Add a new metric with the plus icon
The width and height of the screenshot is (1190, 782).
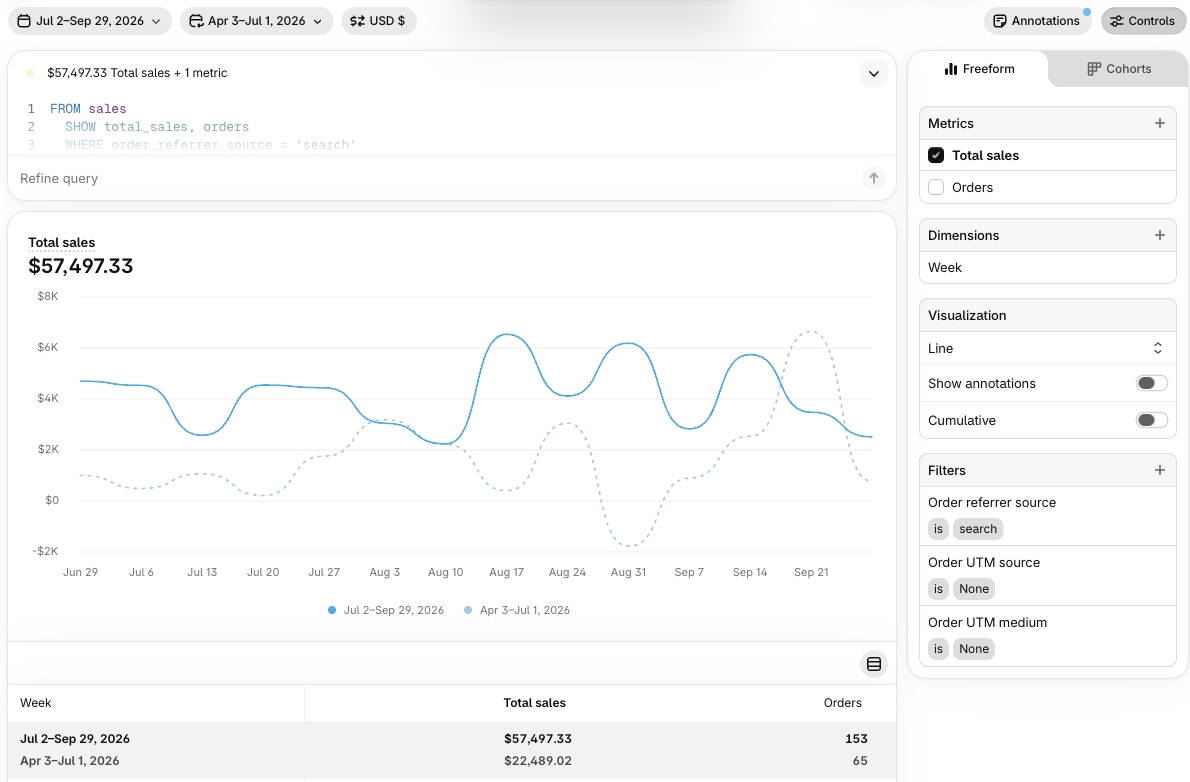(x=1160, y=123)
